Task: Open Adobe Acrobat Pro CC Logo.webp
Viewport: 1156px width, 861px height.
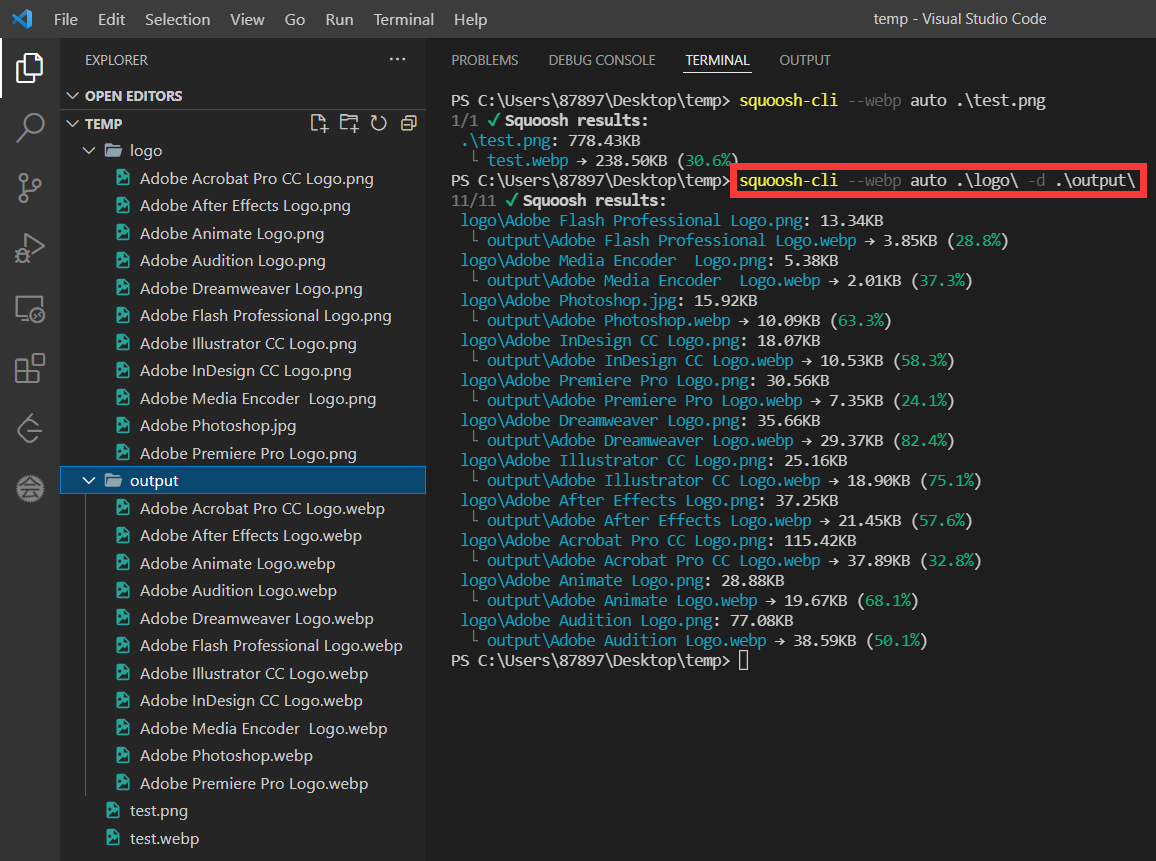Action: coord(262,509)
